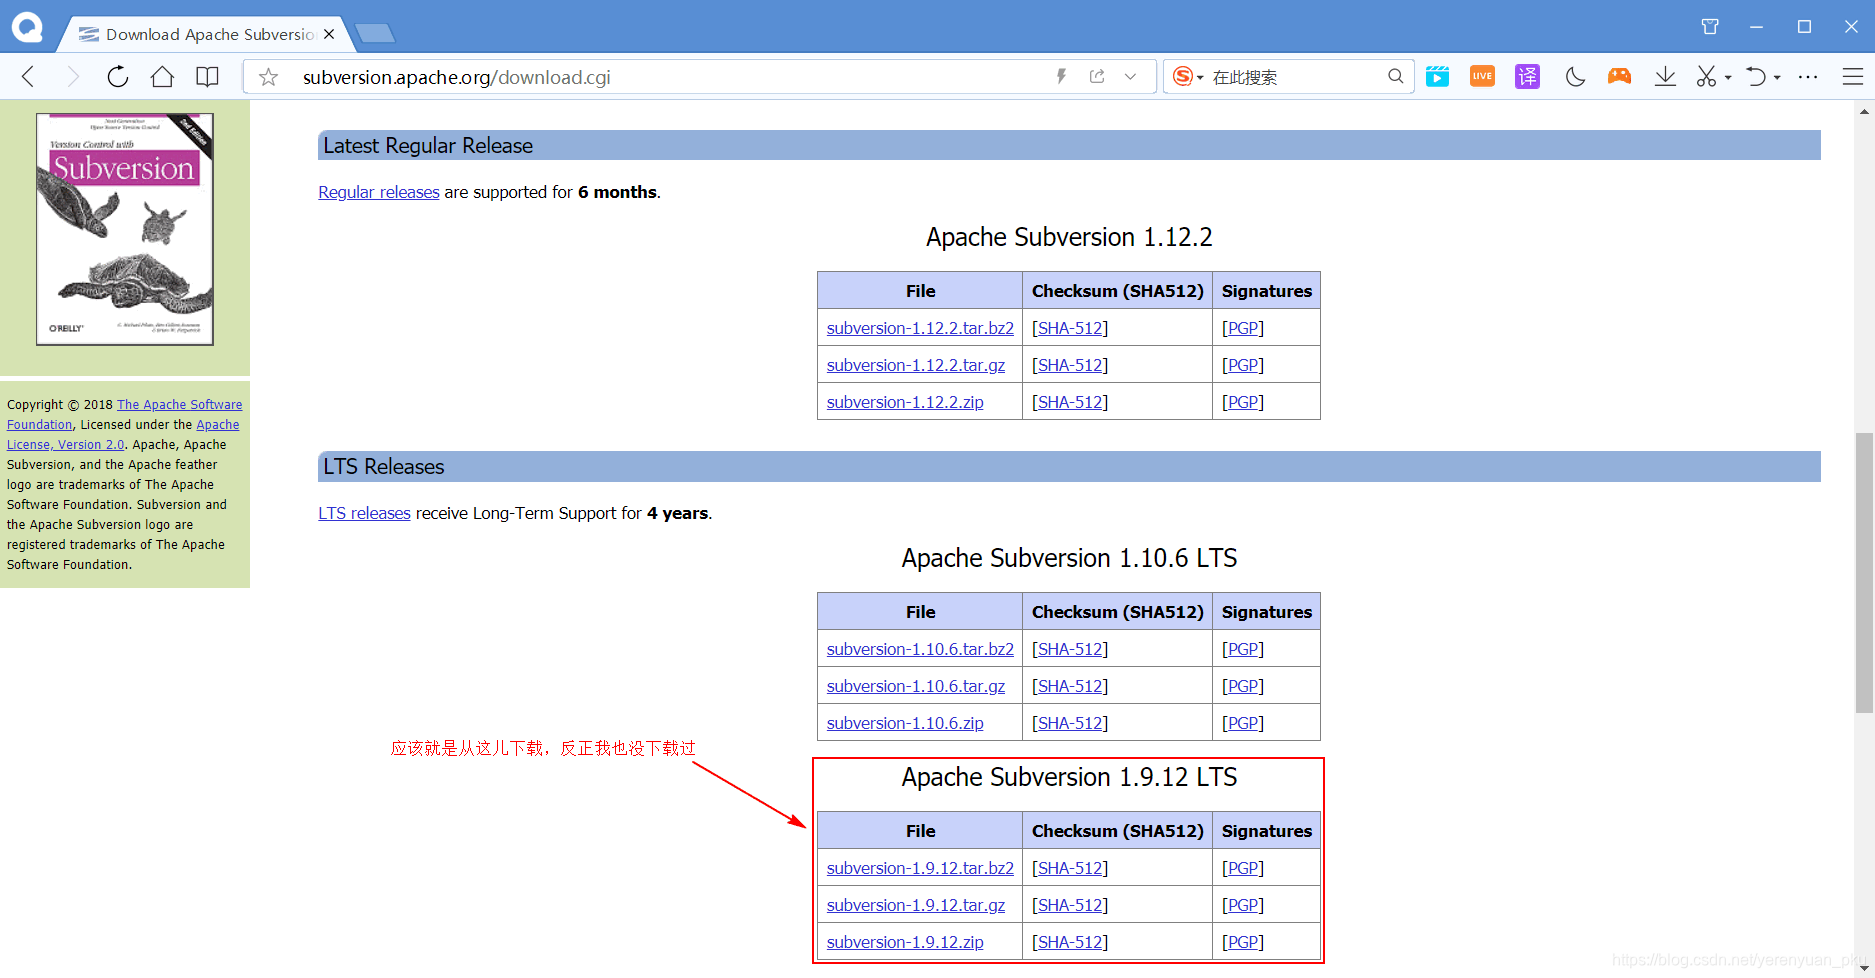This screenshot has height=978, width=1875.
Task: Expand screenshot tool dropdown arrow
Action: [1728, 78]
